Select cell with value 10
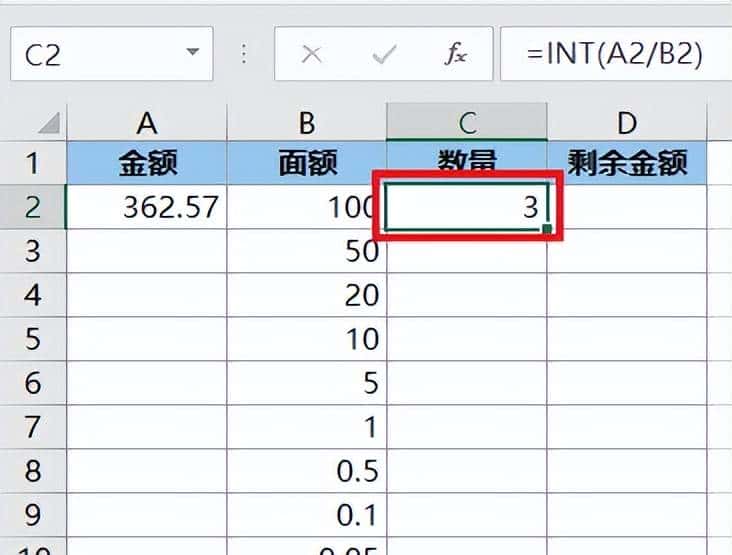Screen dimensions: 732x555 307,338
